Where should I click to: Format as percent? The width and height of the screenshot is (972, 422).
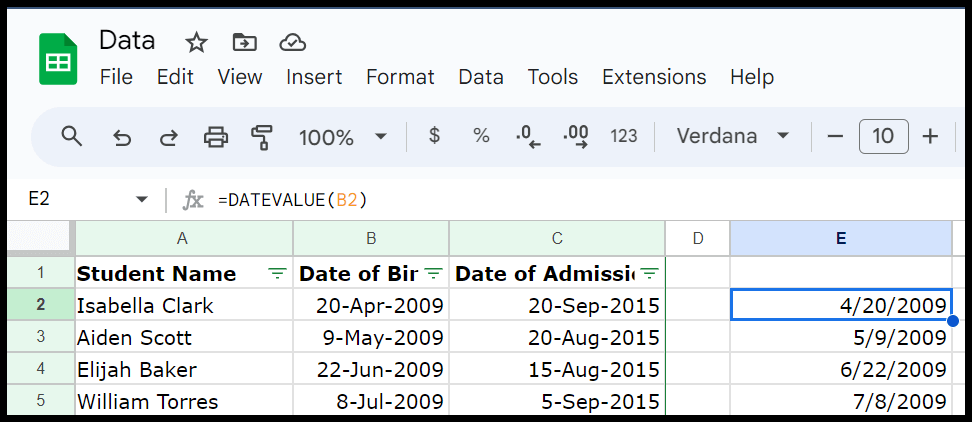[x=482, y=136]
